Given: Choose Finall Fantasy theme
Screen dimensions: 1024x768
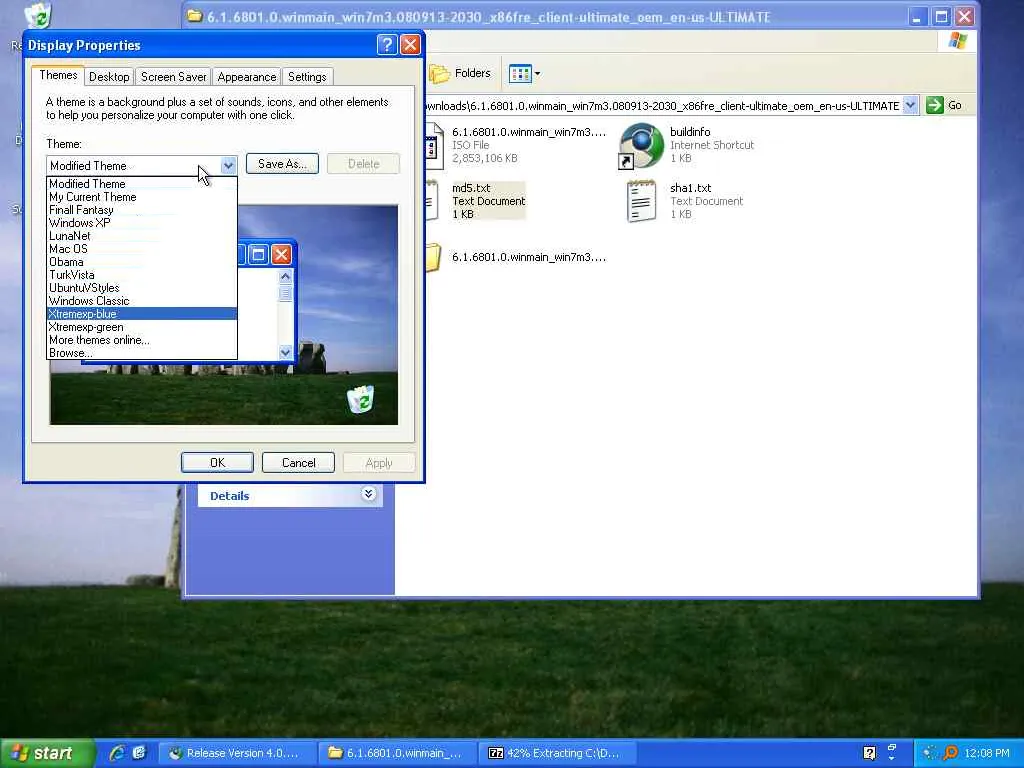Looking at the screenshot, I should click(142, 210).
